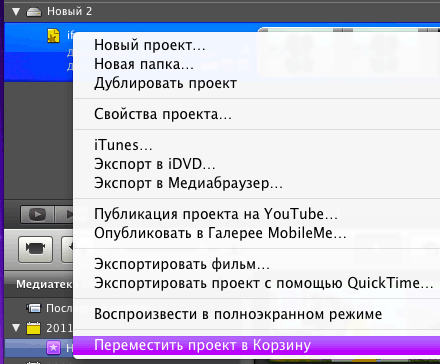Screen dimensions: 440x364
Task: Click the "Медиатека" header label
Action: 44,284
